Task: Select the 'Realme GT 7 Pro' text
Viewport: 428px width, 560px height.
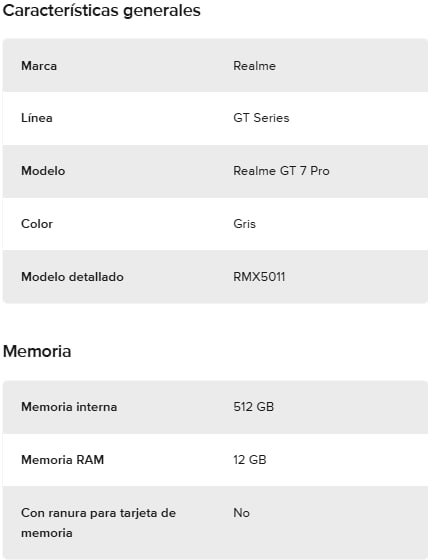Action: pyautogui.click(x=281, y=171)
